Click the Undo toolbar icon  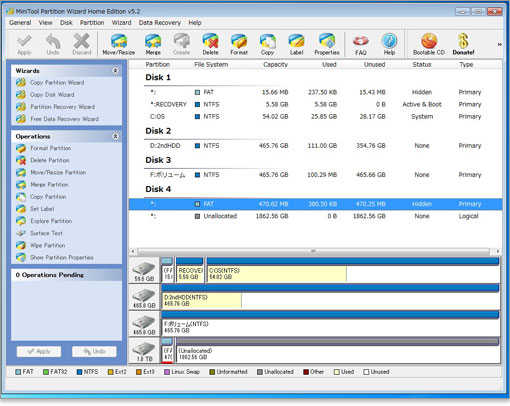tap(53, 44)
